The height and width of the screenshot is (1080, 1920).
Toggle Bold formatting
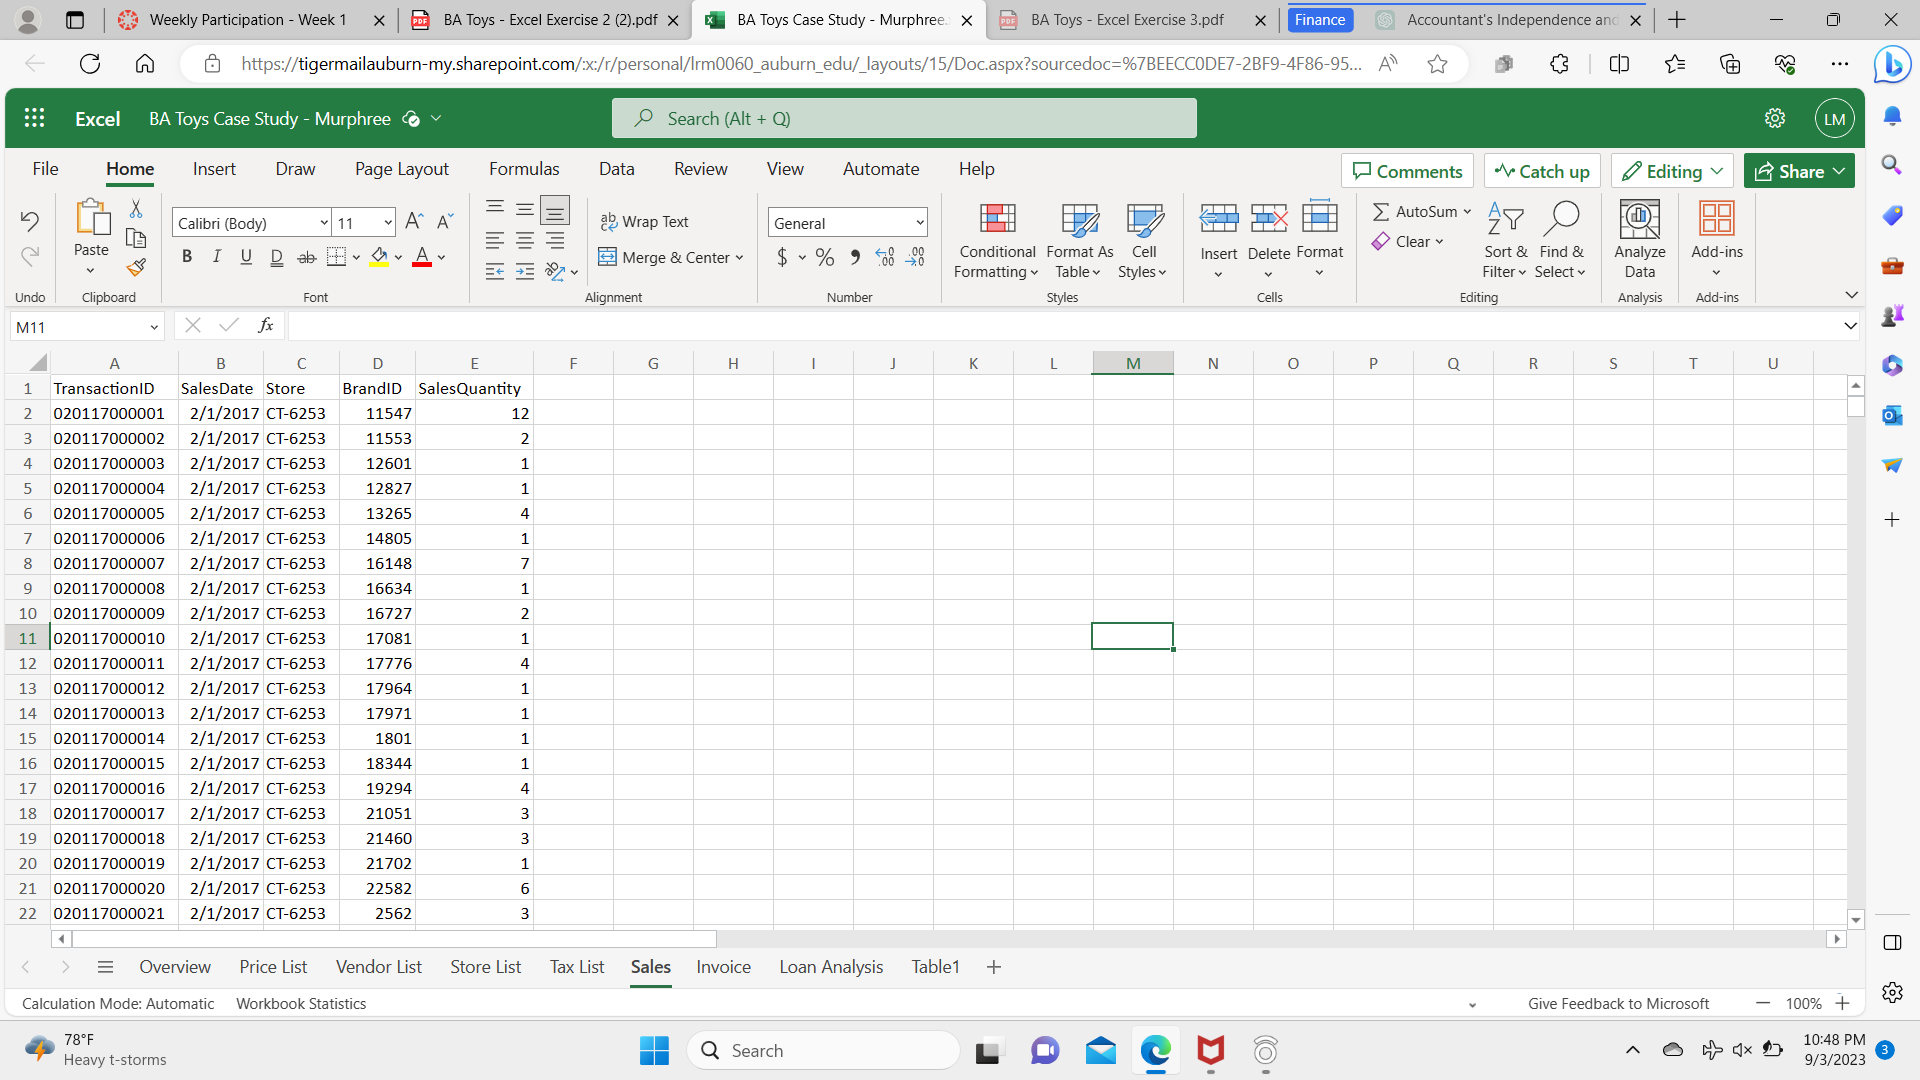[x=187, y=258]
